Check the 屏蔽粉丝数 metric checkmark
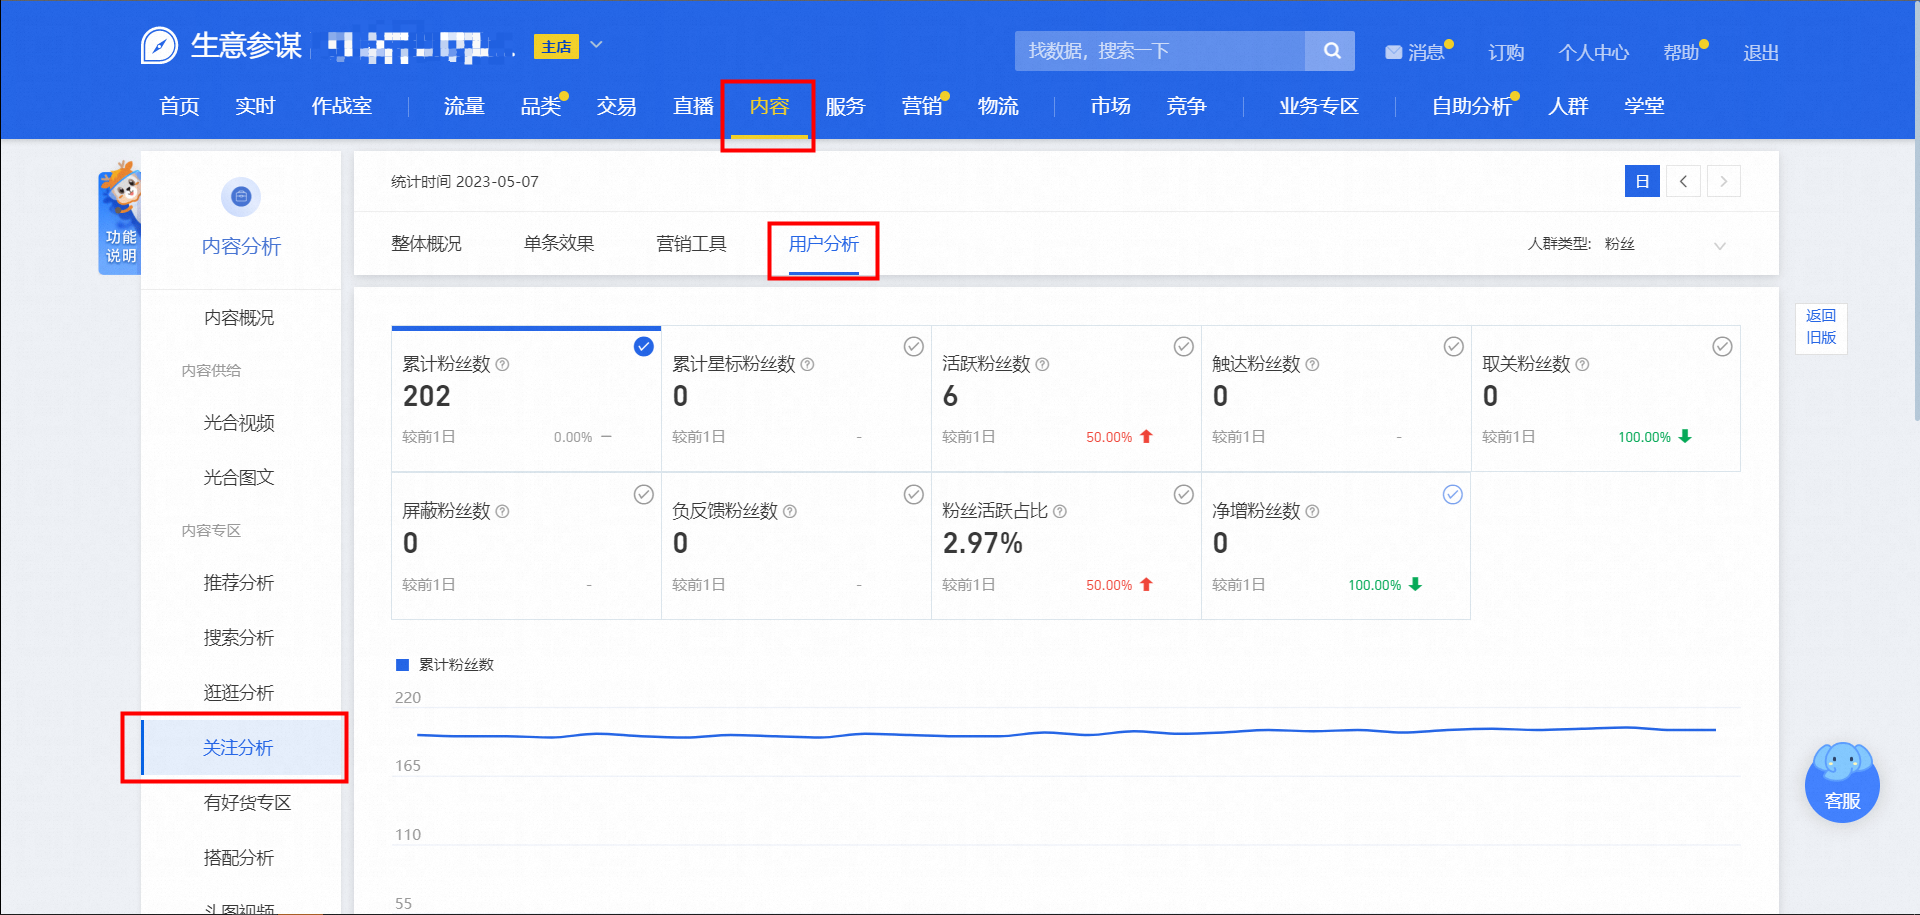Screen dimensions: 1920x915 (x=644, y=494)
